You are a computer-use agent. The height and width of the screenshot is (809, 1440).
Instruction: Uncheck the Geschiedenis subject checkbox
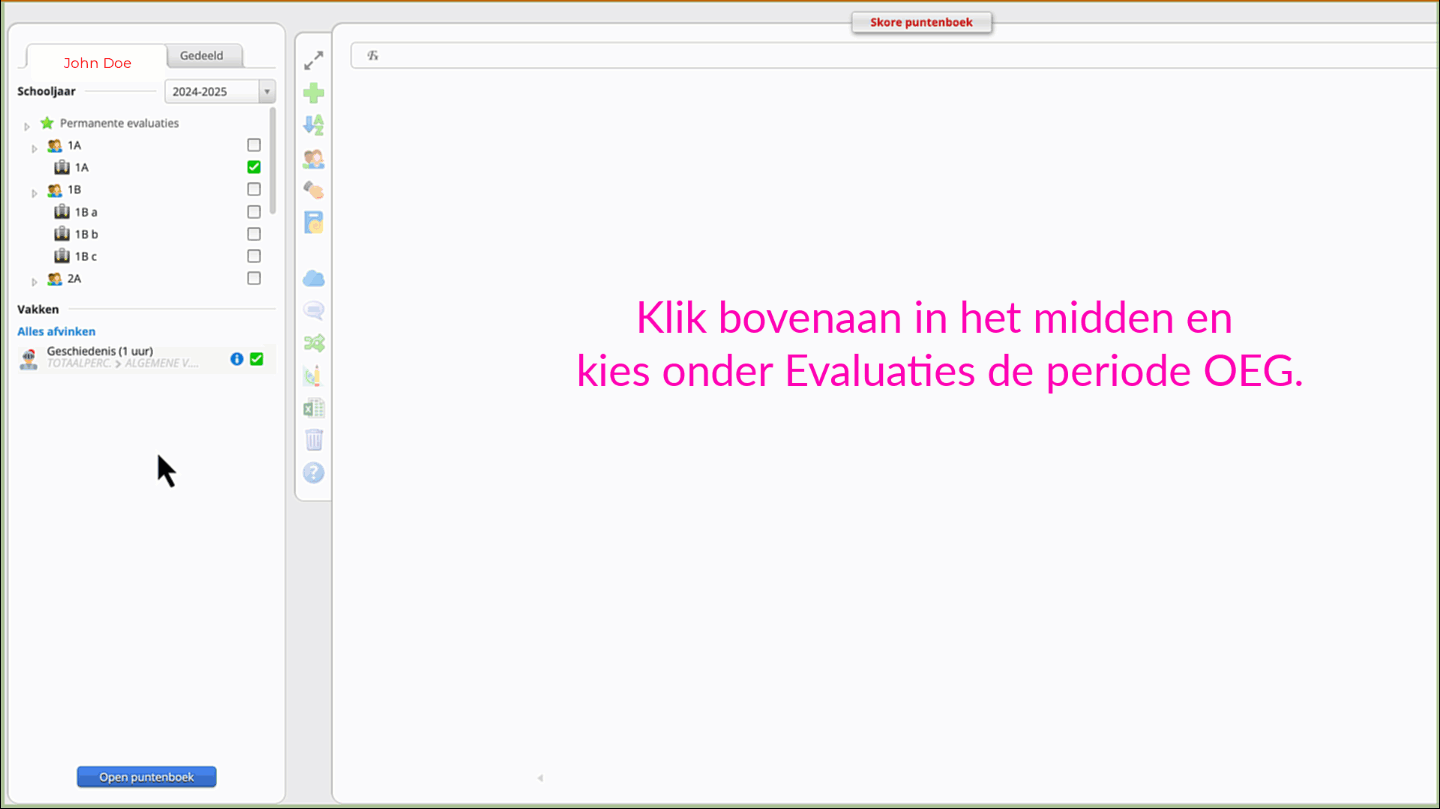pyautogui.click(x=257, y=359)
